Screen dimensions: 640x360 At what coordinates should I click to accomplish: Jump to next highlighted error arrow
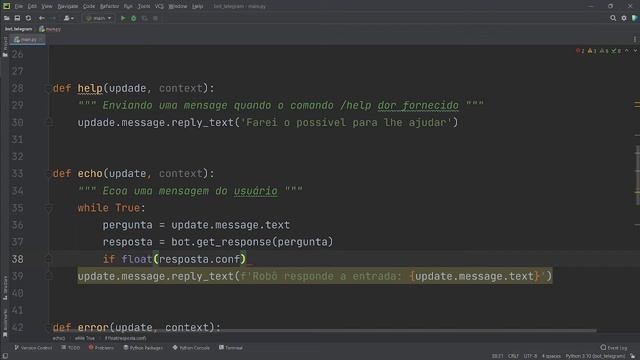635,51
